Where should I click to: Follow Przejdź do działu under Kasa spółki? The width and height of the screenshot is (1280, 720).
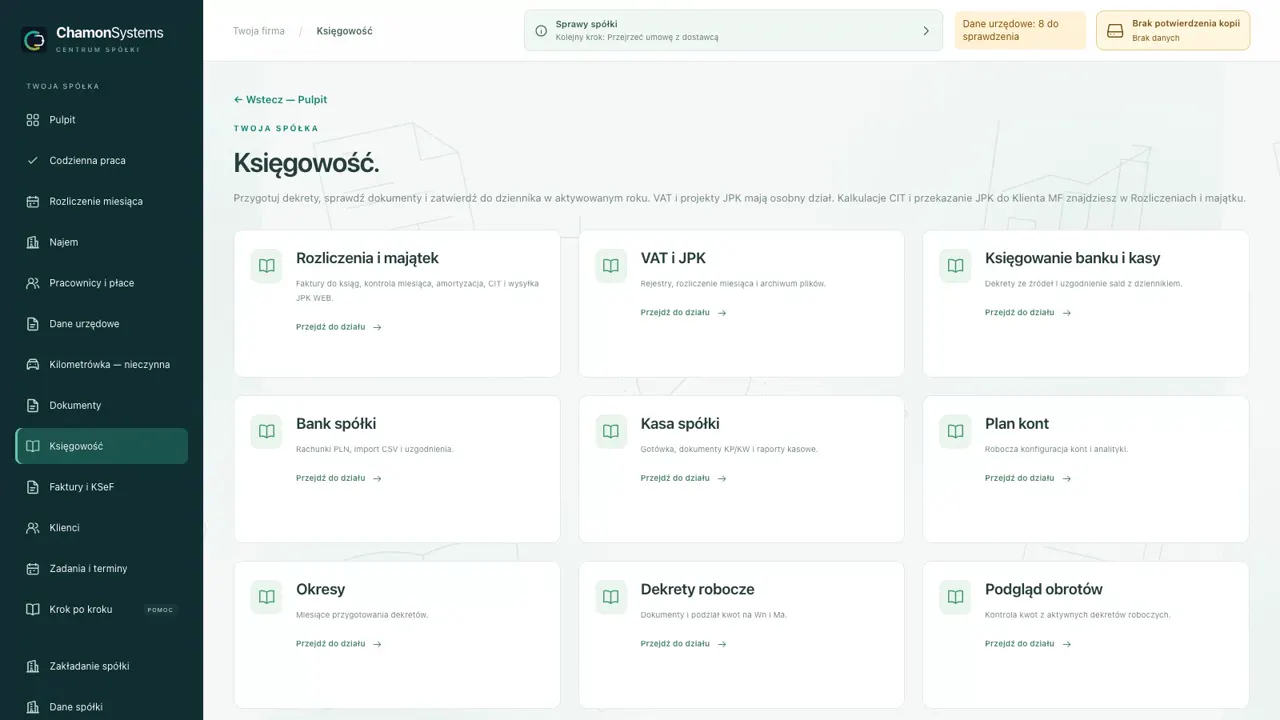[x=684, y=478]
